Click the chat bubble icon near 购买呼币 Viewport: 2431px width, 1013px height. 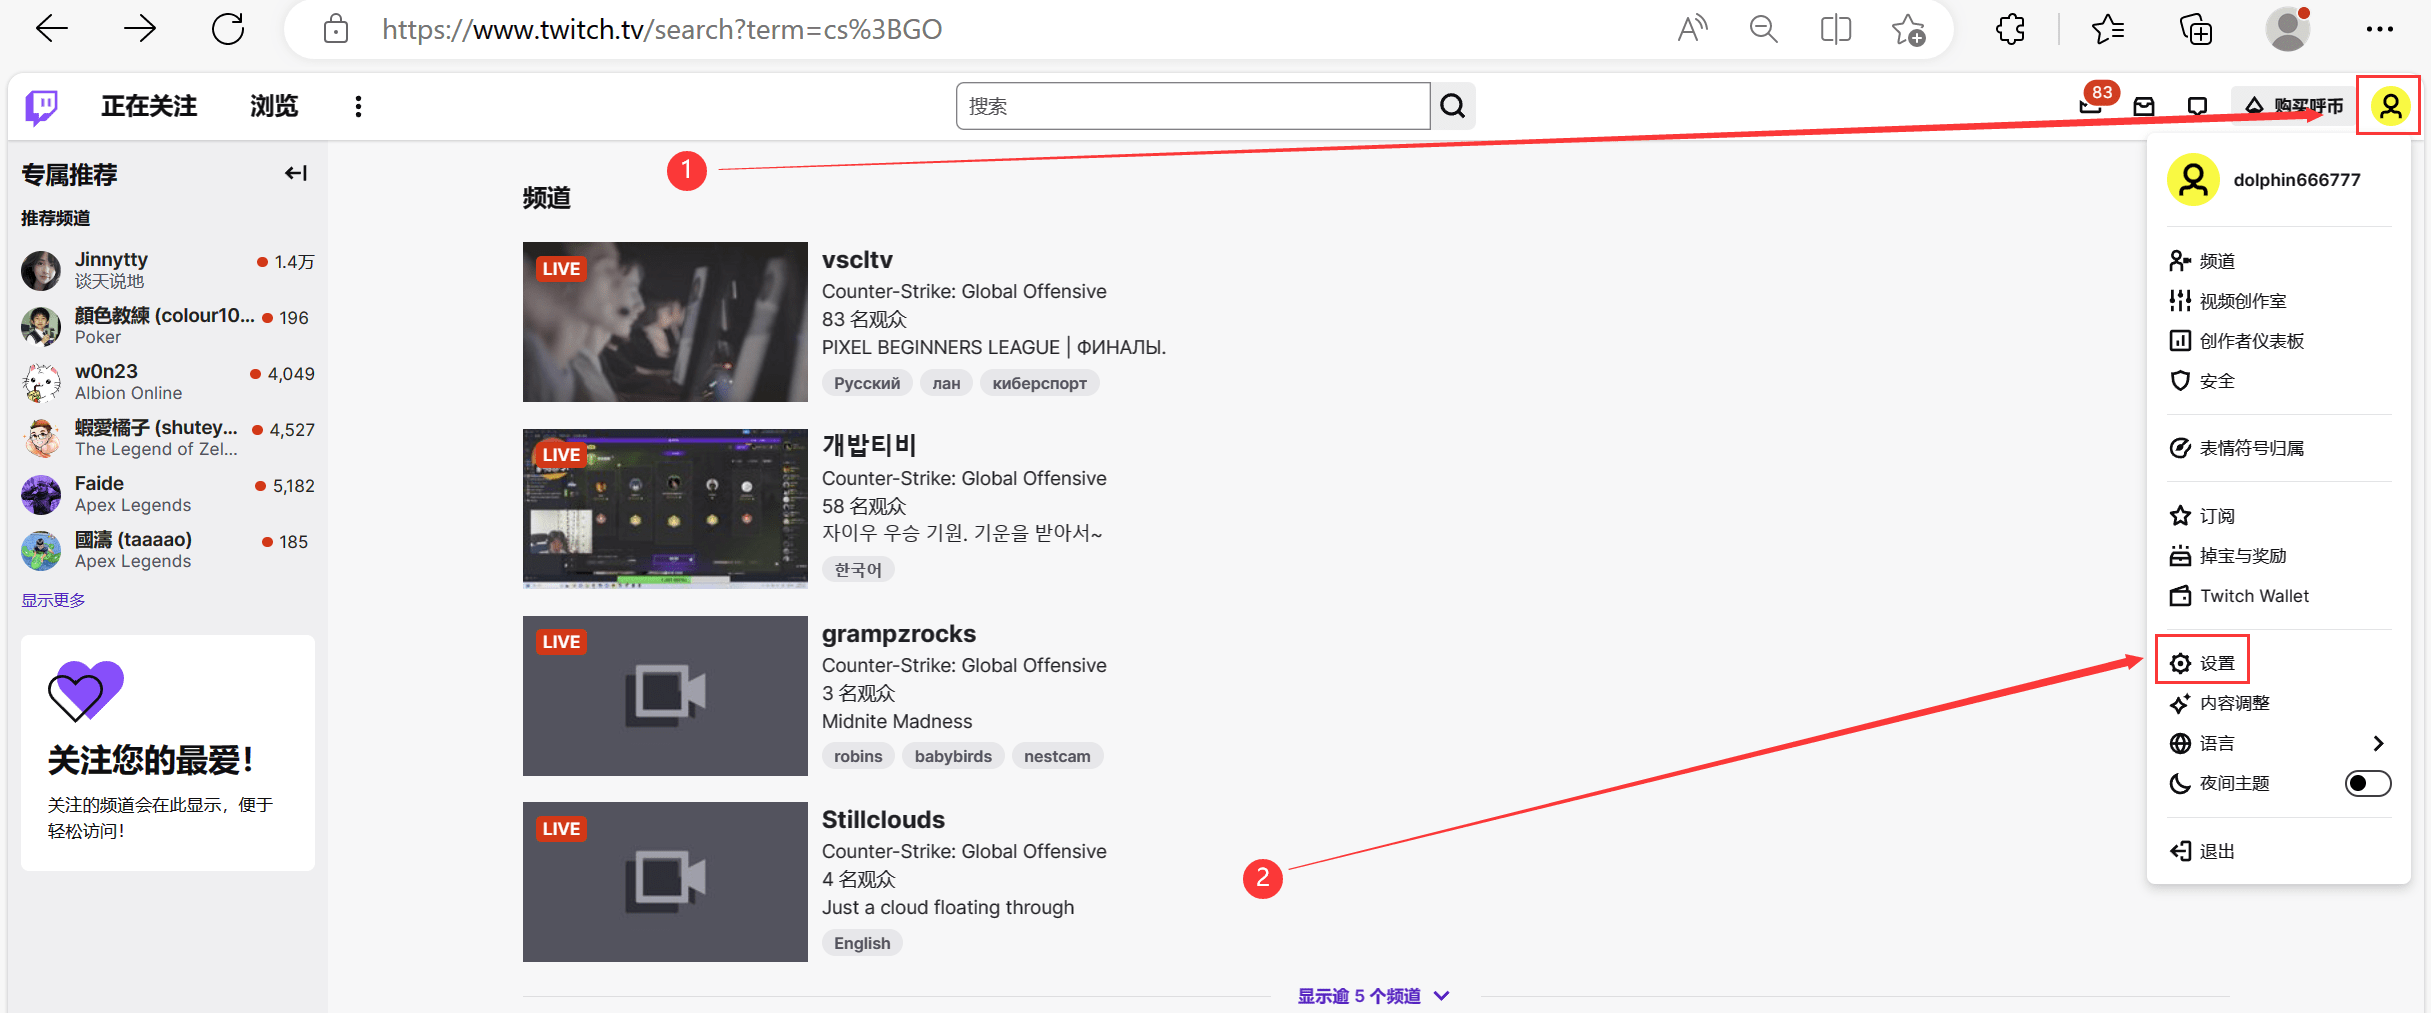point(2196,105)
